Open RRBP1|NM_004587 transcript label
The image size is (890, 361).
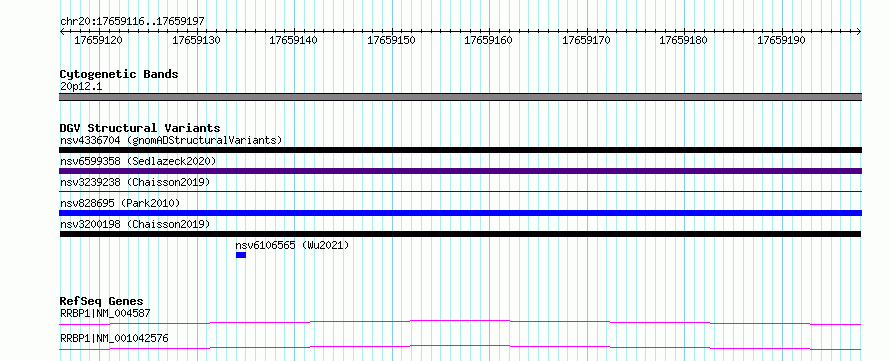click(105, 313)
